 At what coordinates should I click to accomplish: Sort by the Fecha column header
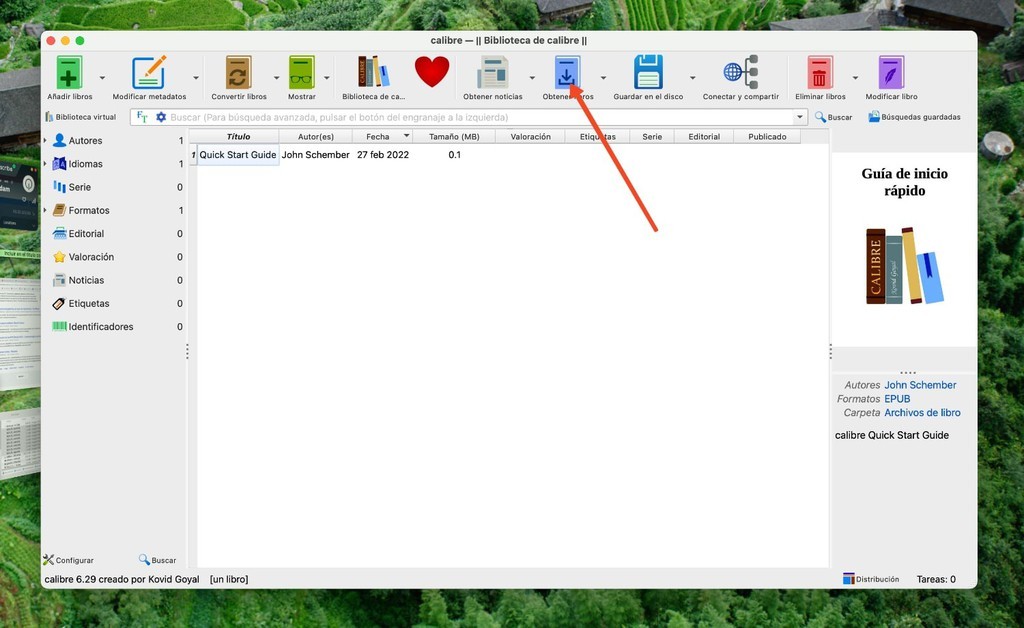point(383,136)
